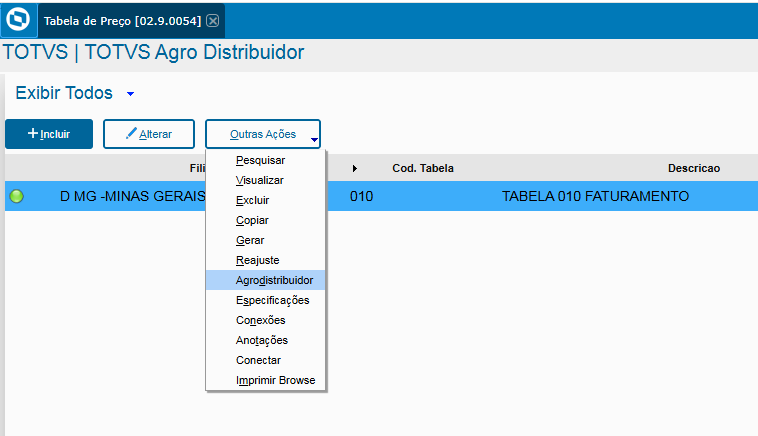Click the Cod. Tabela column header
The height and width of the screenshot is (436, 758).
[x=423, y=168]
